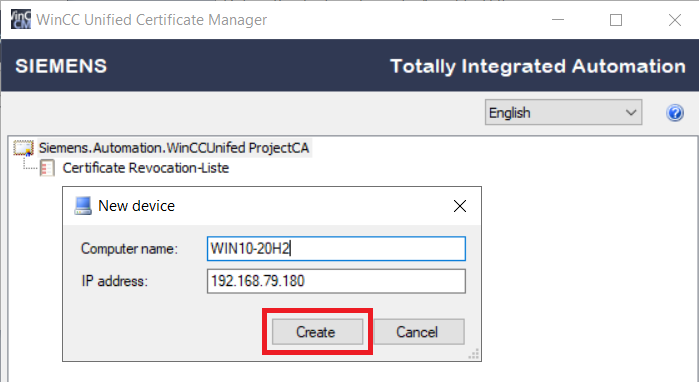Close the New device dialog with X
This screenshot has width=699, height=382.
[x=460, y=206]
